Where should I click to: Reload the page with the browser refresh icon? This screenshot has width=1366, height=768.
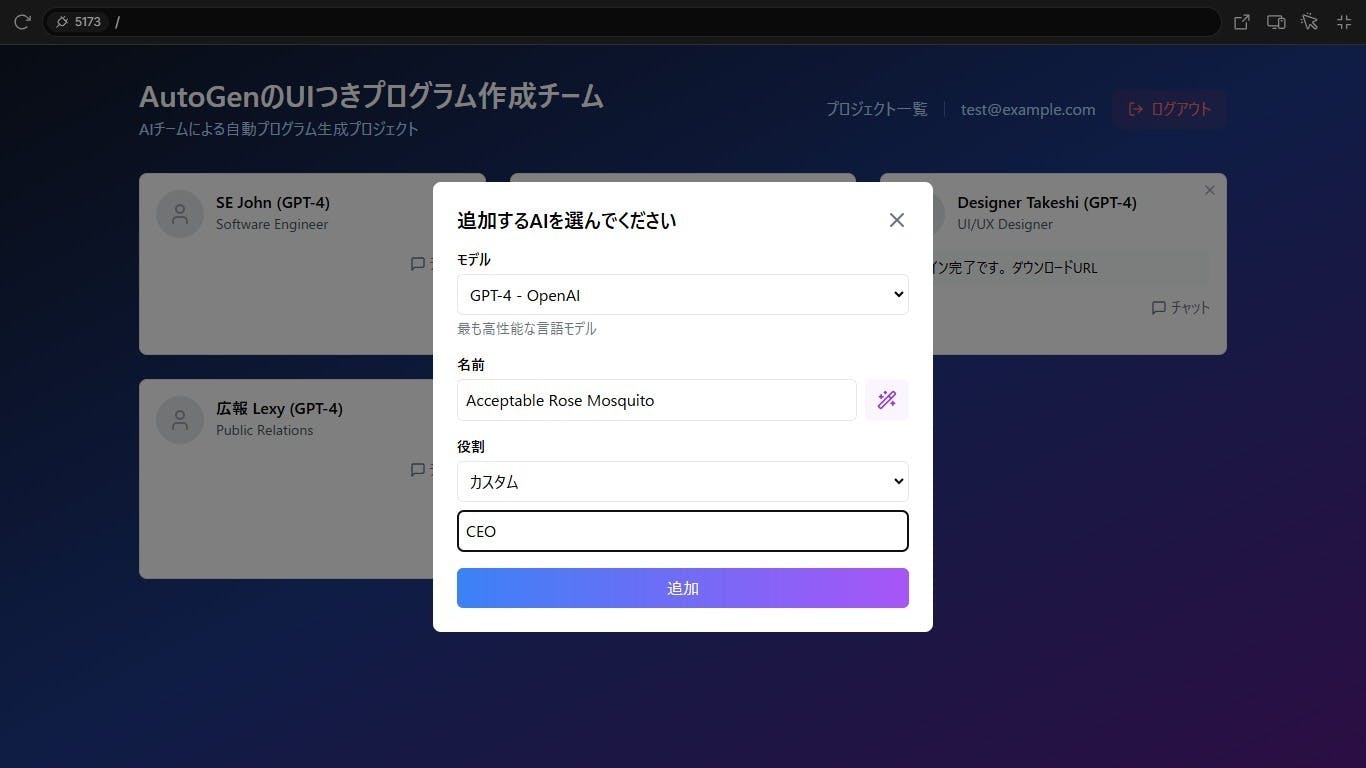click(x=22, y=21)
